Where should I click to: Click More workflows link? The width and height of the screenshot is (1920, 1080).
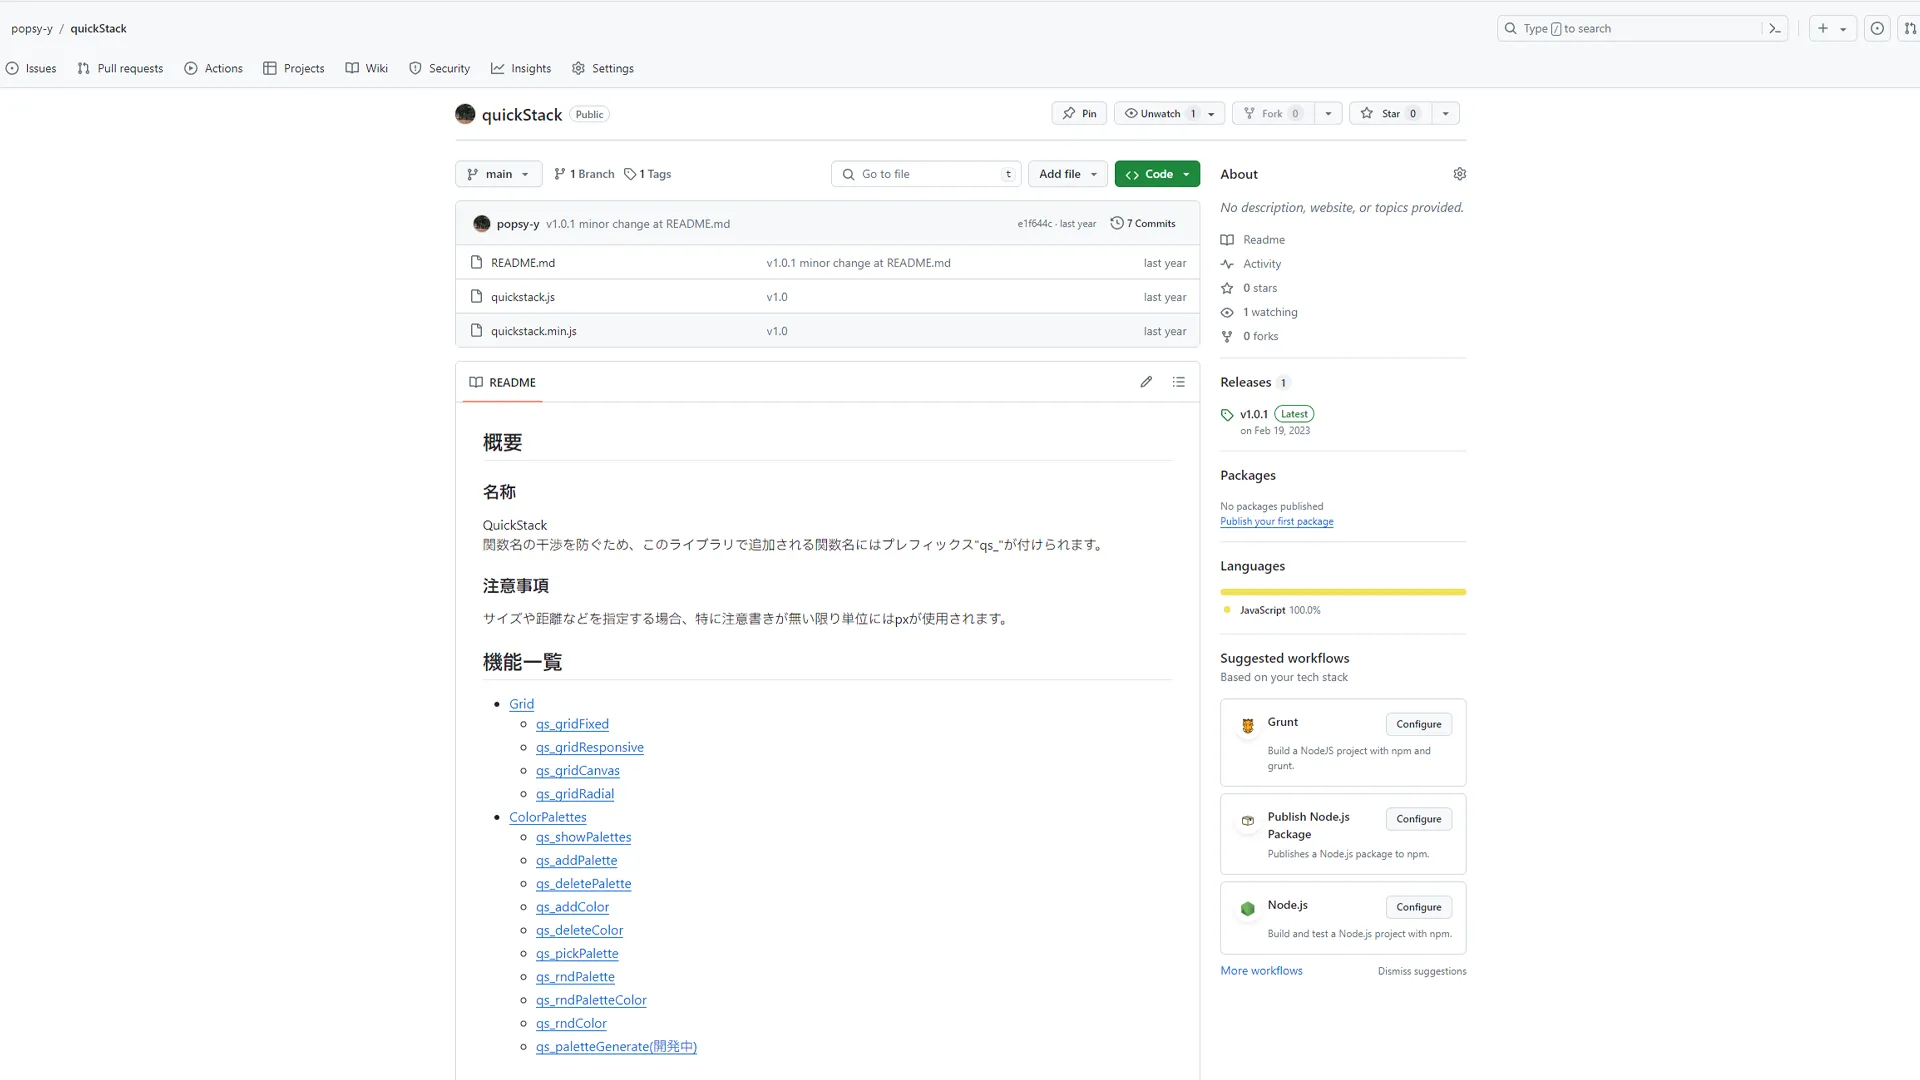(1261, 971)
